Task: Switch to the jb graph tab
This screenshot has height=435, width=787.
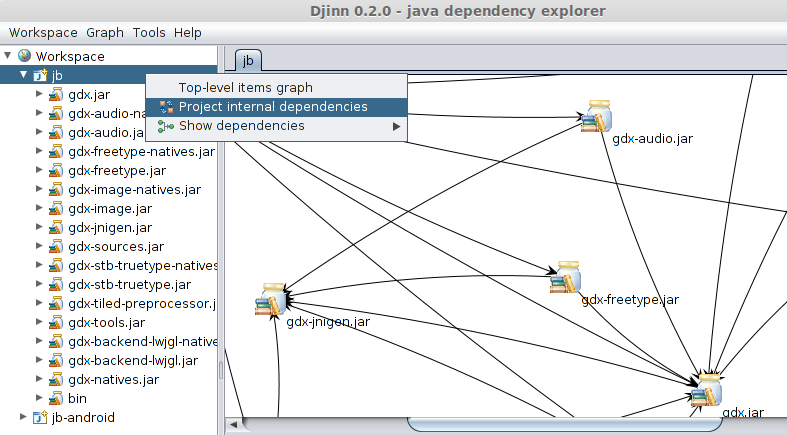Action: tap(248, 61)
